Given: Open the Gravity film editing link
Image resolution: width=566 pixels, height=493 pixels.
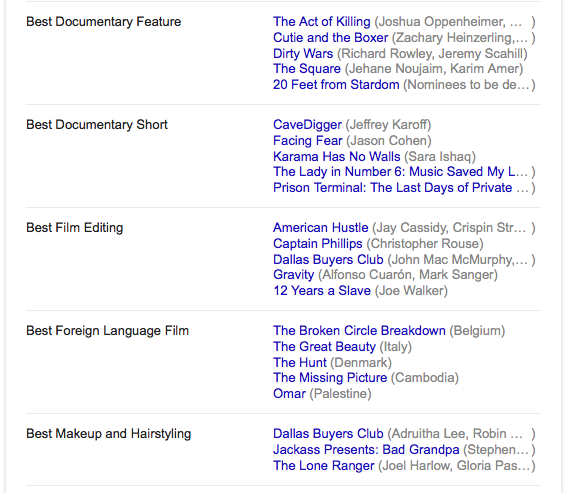Looking at the screenshot, I should coord(293,275).
